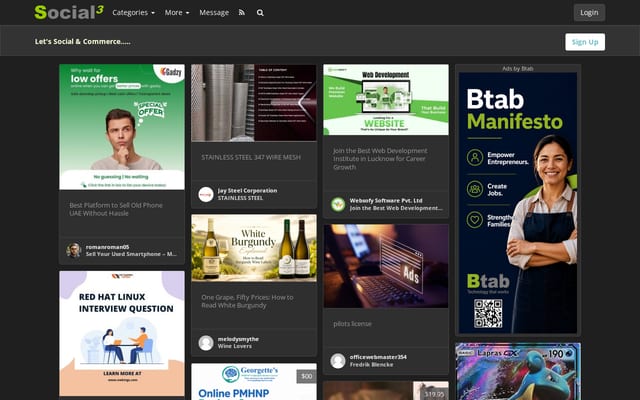Viewport: 640px width, 400px height.
Task: Open the Web Development website image
Action: coord(386,100)
